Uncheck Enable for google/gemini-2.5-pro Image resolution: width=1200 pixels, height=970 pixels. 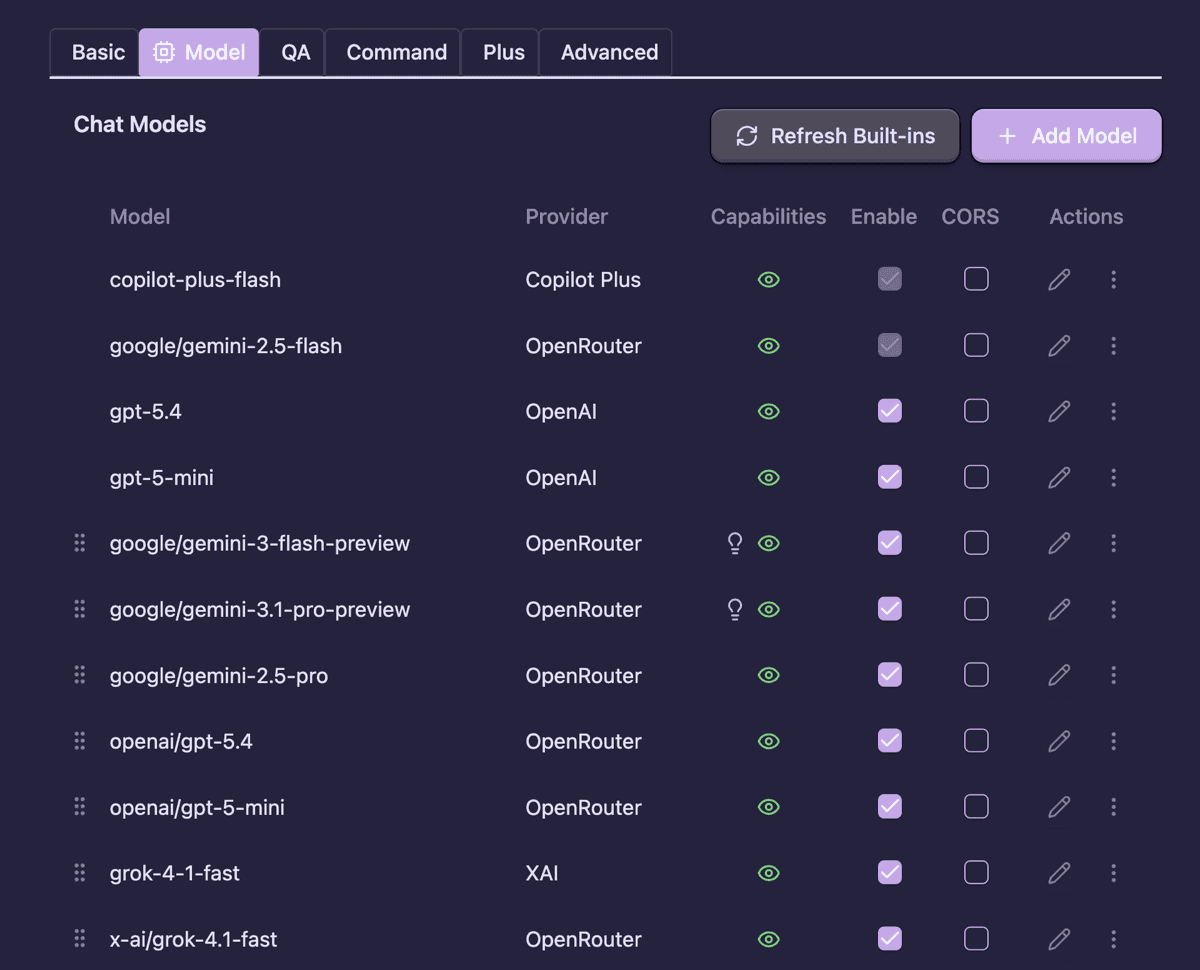pos(889,674)
